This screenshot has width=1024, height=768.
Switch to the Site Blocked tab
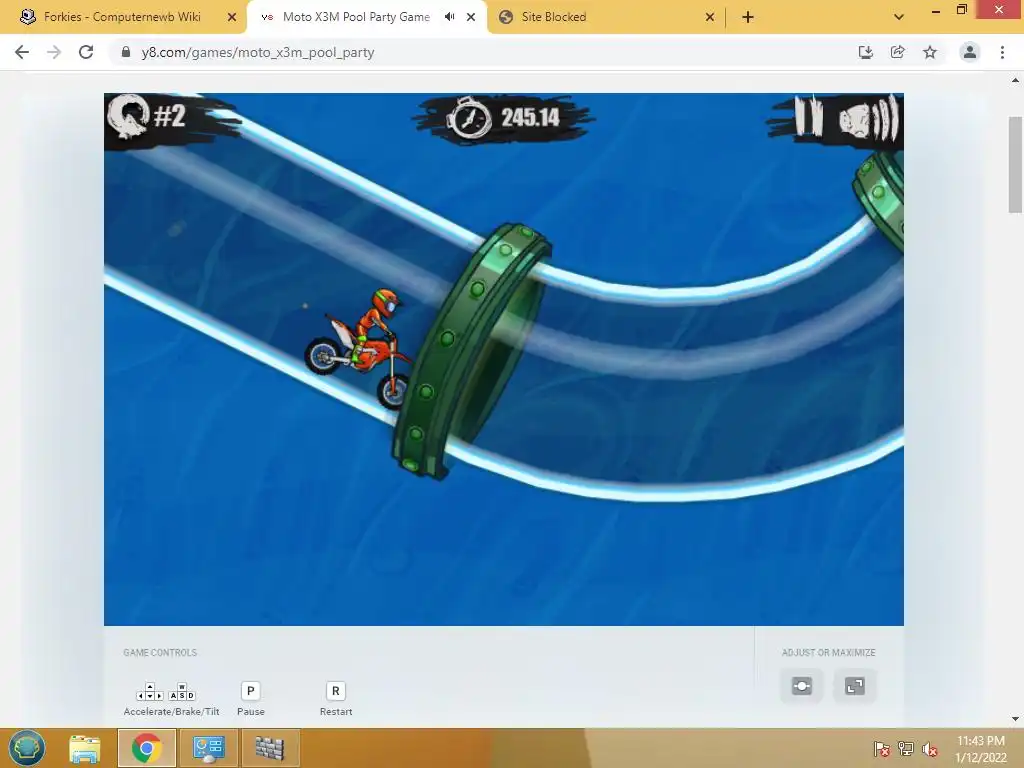[554, 17]
